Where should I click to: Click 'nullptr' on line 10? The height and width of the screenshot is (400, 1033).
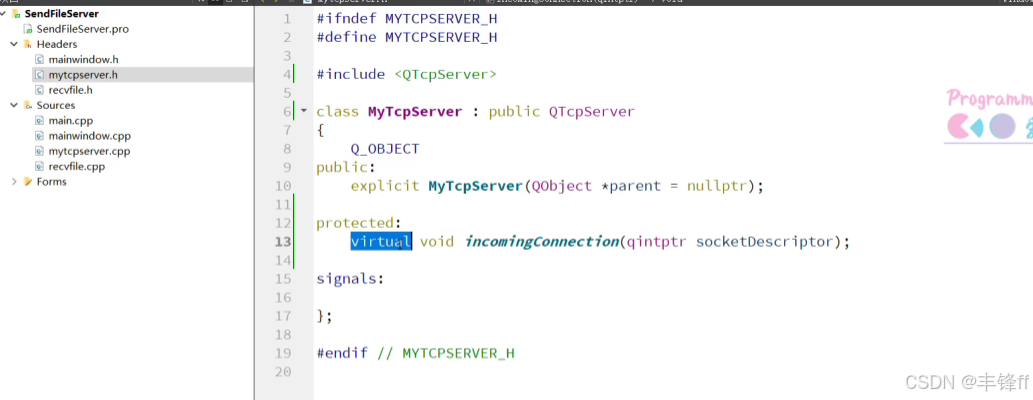tap(717, 186)
